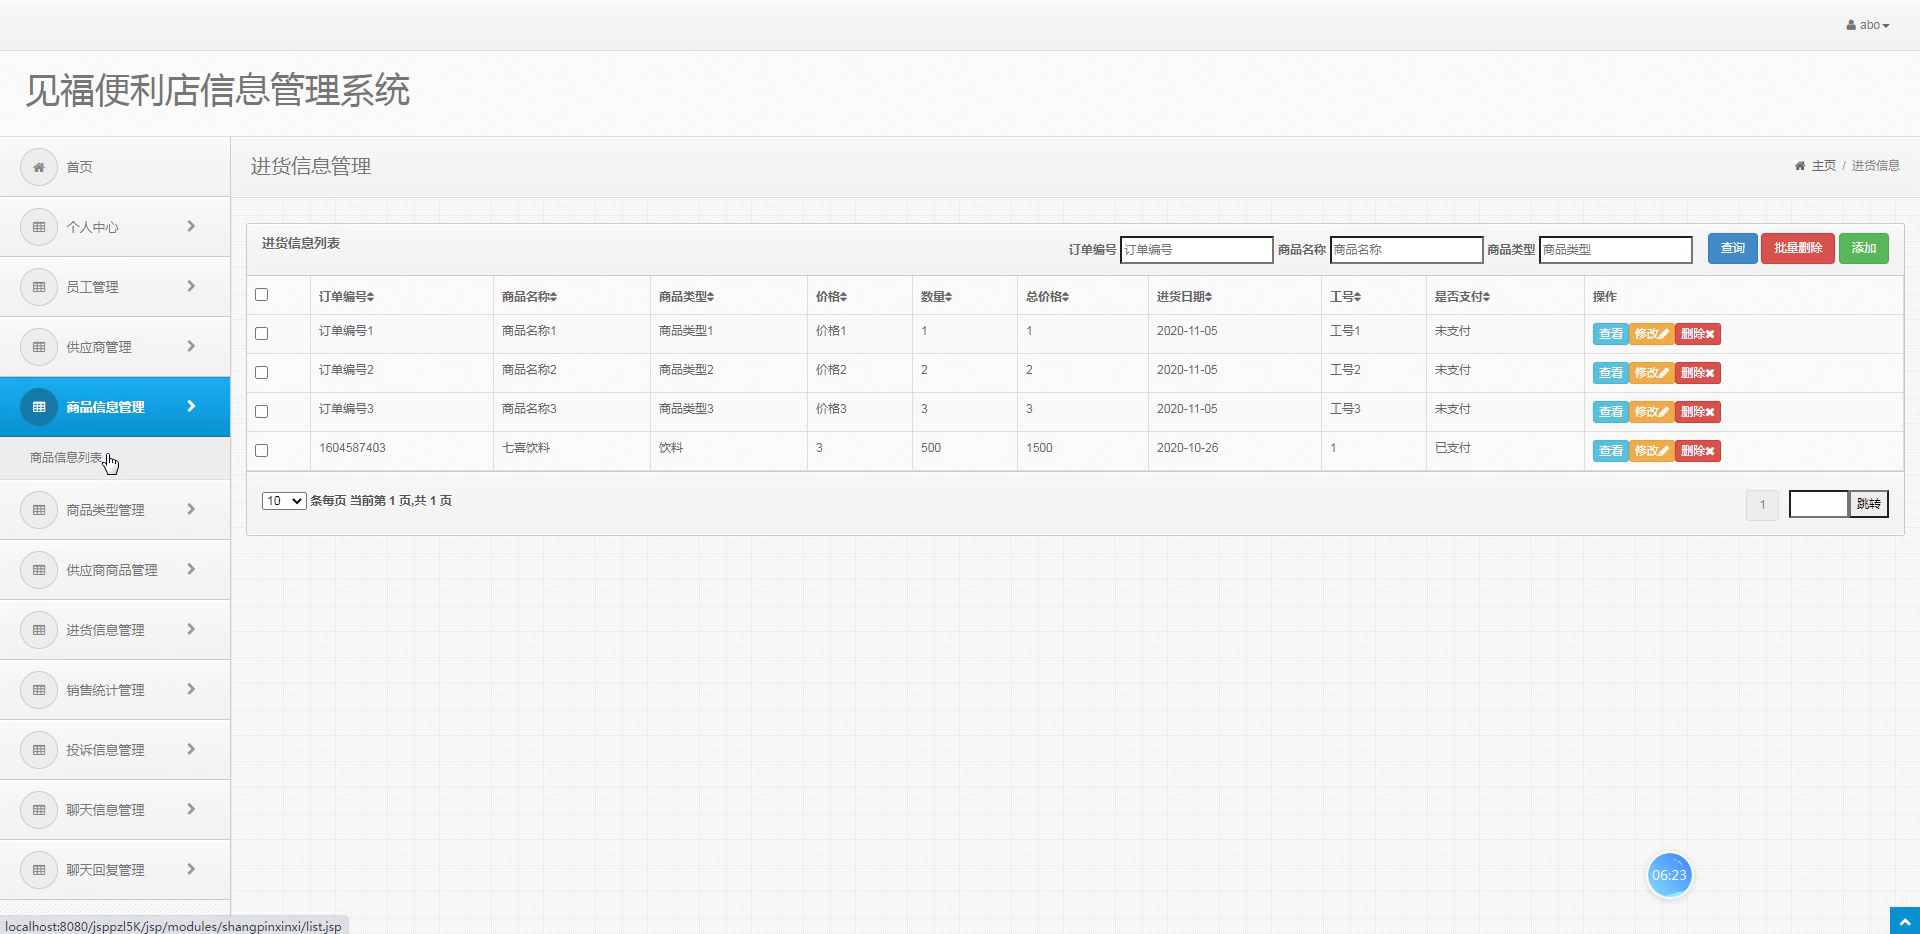Viewport: 1920px width, 934px height.
Task: Click the 商品名称 search field
Action: pos(1406,250)
